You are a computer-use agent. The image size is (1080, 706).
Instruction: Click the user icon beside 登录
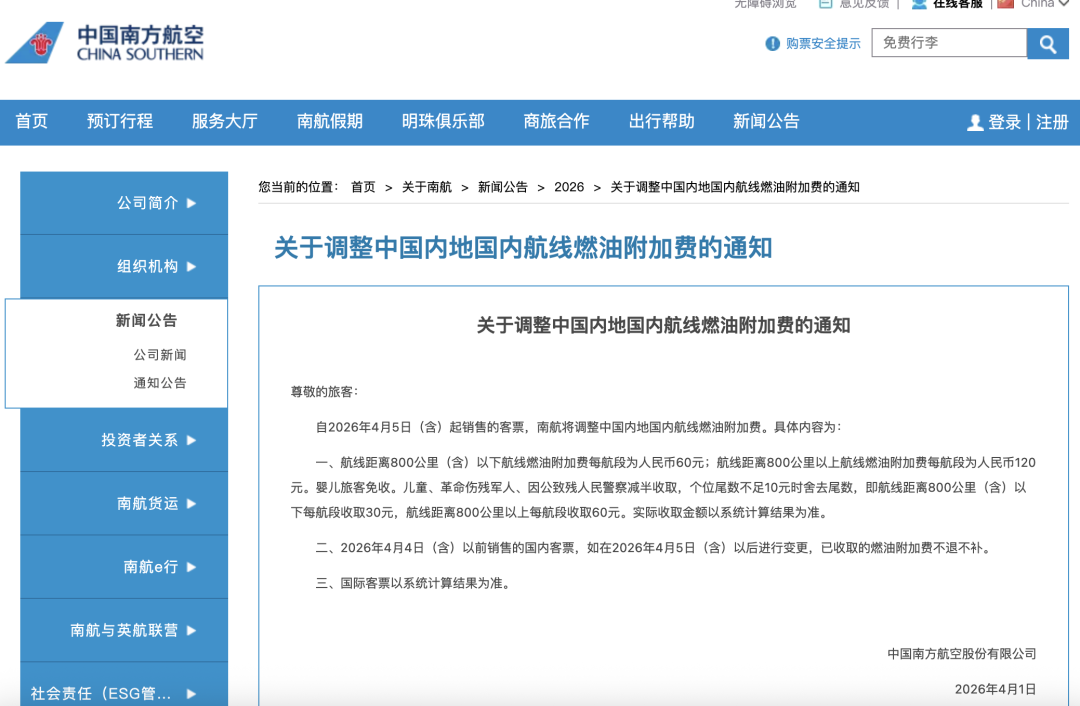coord(975,122)
